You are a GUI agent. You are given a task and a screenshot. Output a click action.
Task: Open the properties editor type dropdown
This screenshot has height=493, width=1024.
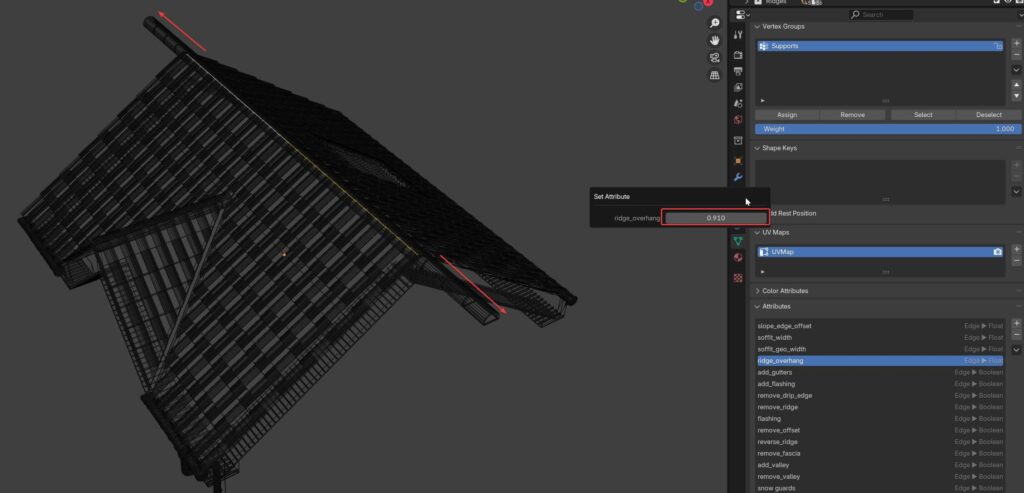tap(743, 14)
